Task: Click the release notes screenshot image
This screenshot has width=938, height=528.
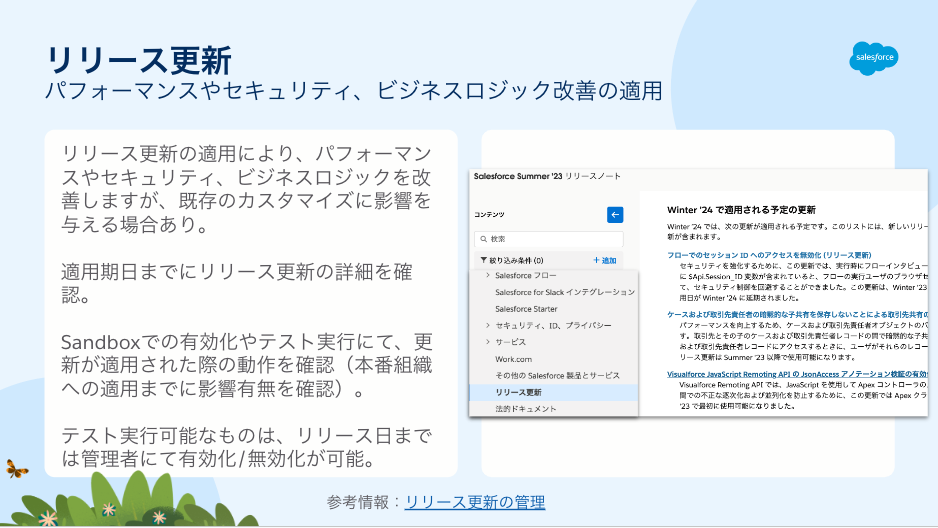Action: tap(698, 293)
